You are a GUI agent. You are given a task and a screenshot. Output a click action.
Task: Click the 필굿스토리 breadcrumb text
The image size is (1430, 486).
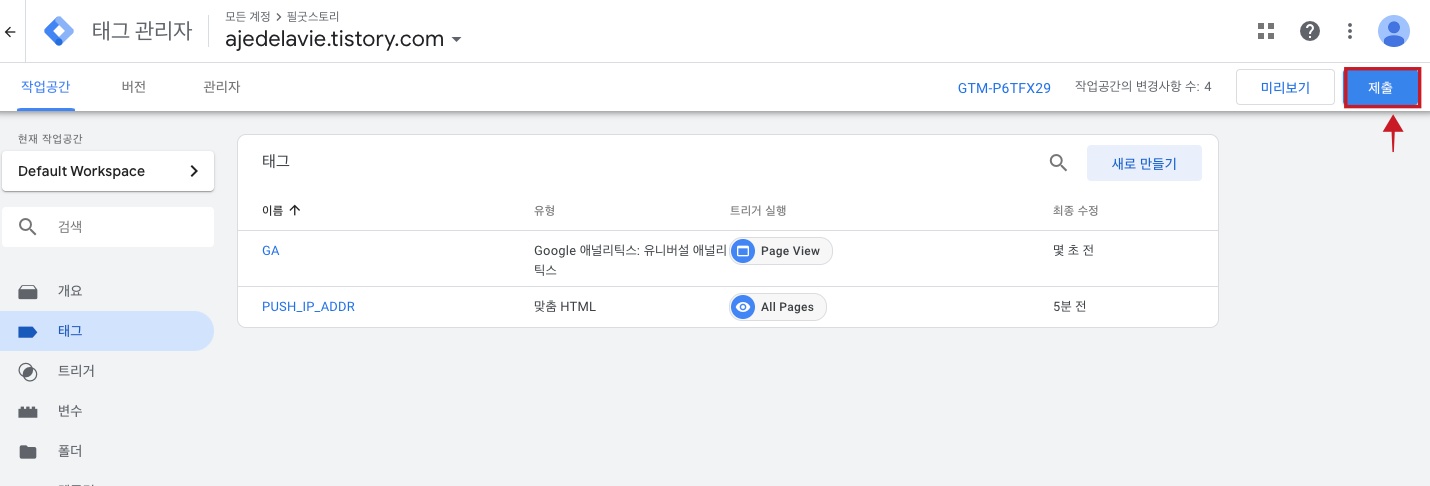pos(312,17)
